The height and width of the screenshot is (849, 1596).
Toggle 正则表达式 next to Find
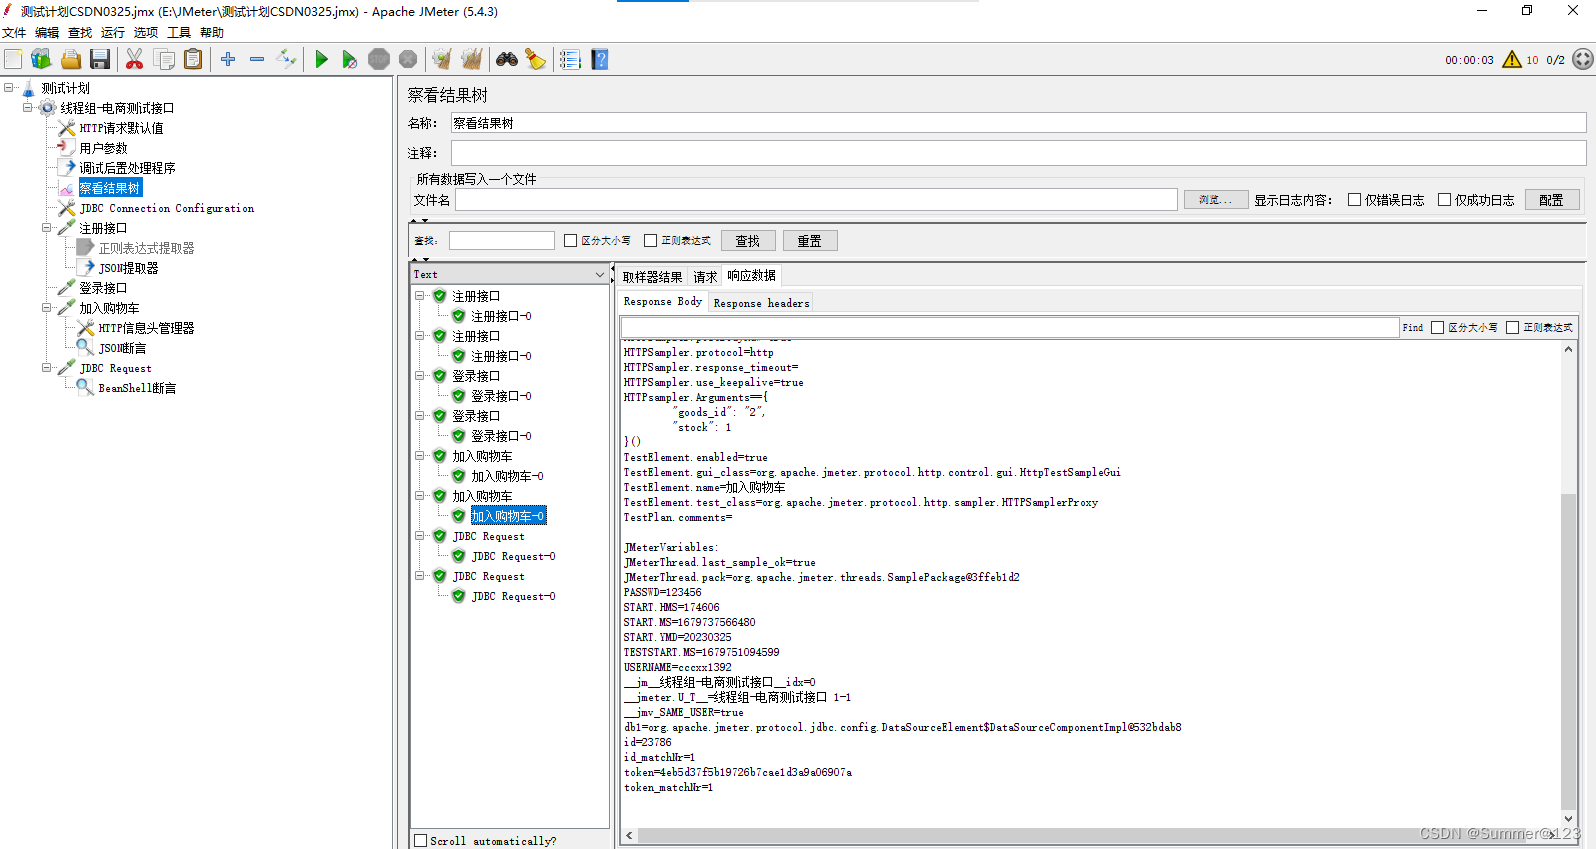coord(1512,328)
